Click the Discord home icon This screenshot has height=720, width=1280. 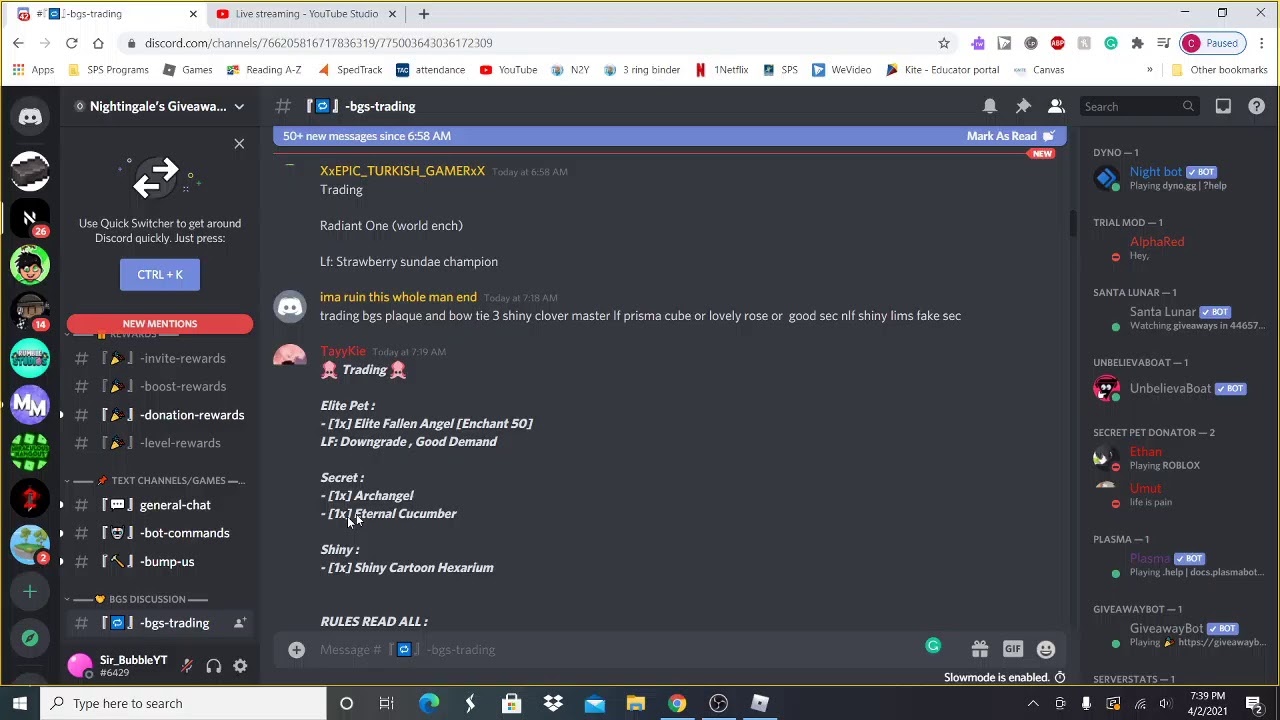point(30,117)
